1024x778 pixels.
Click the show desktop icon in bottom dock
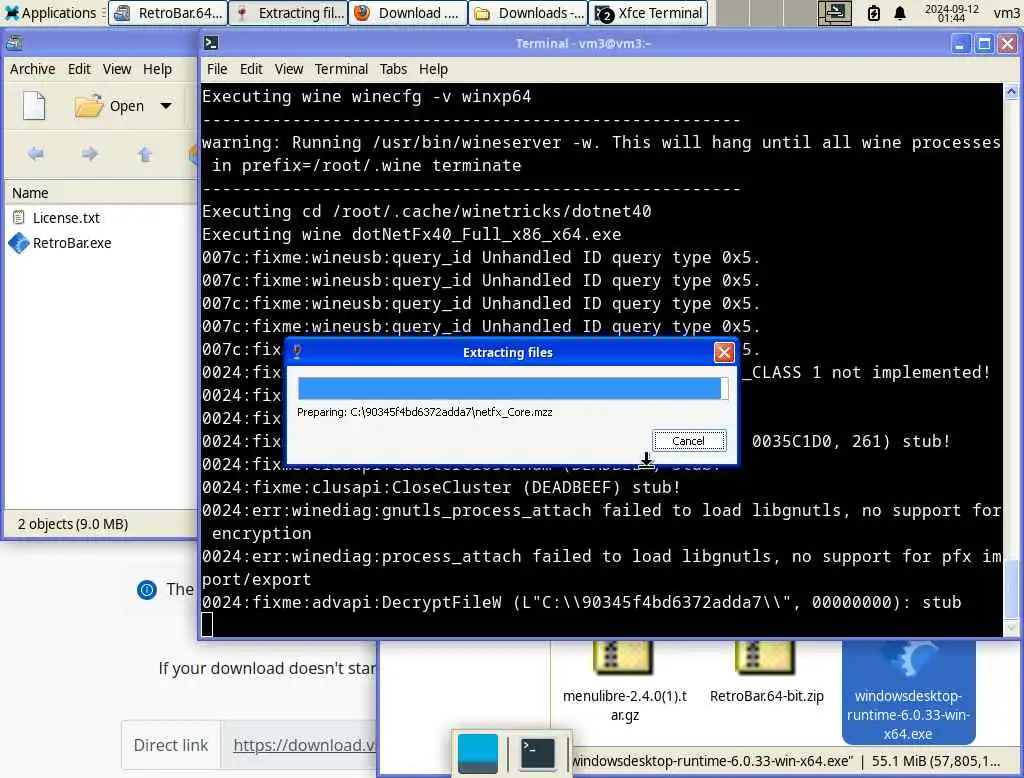477,753
